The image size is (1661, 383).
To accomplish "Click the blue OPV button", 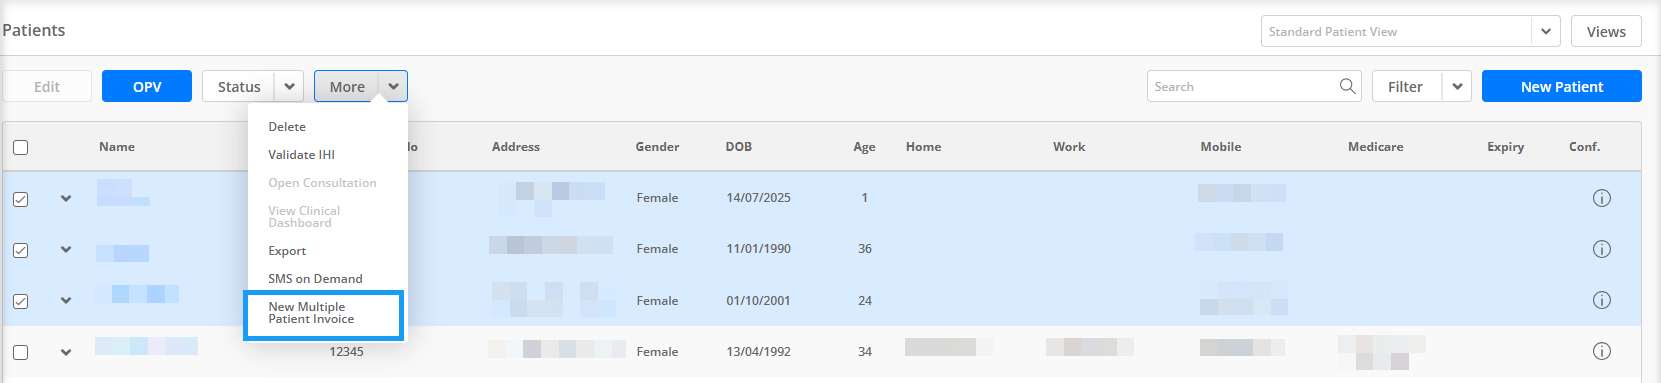I will click(147, 86).
